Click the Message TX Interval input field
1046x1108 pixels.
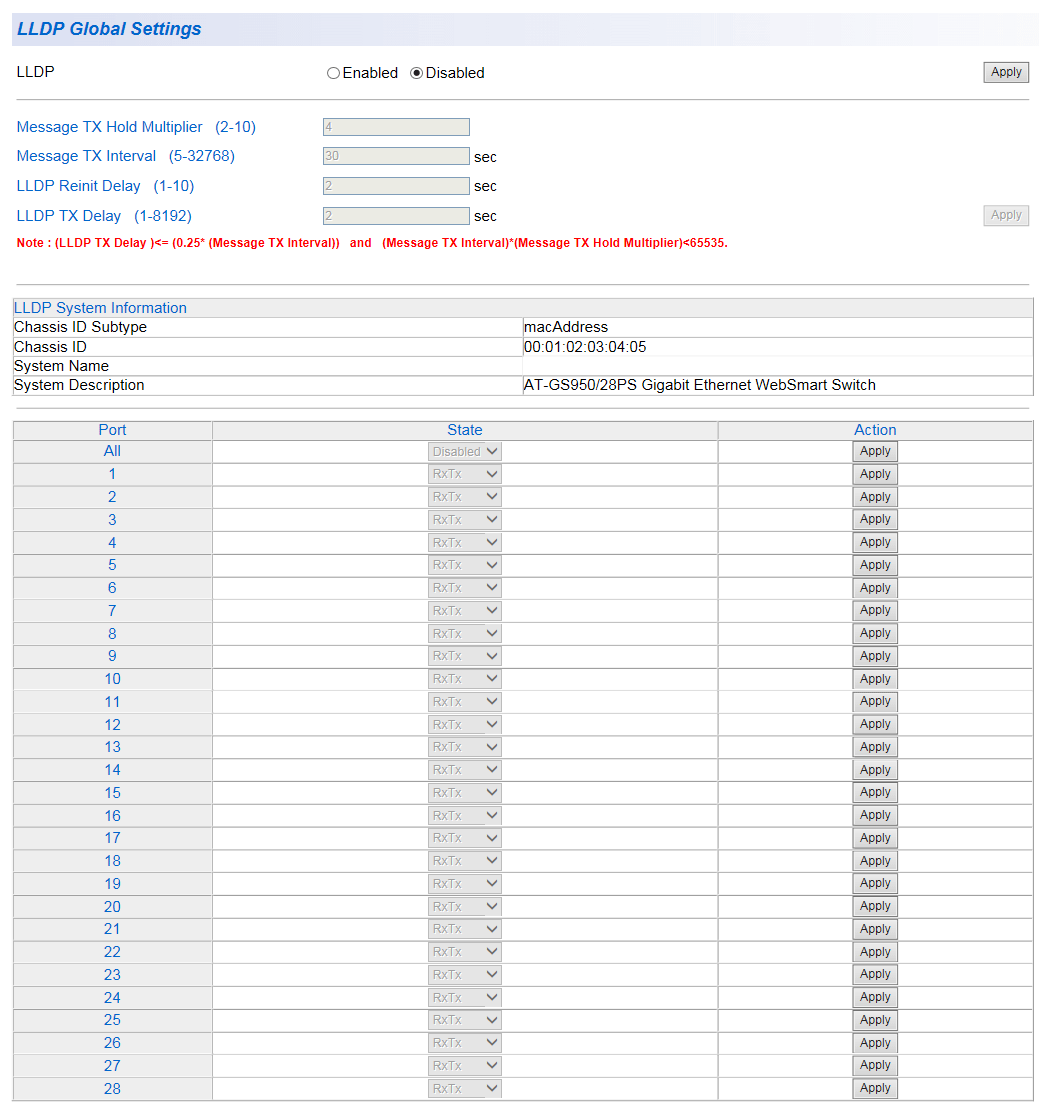[396, 156]
